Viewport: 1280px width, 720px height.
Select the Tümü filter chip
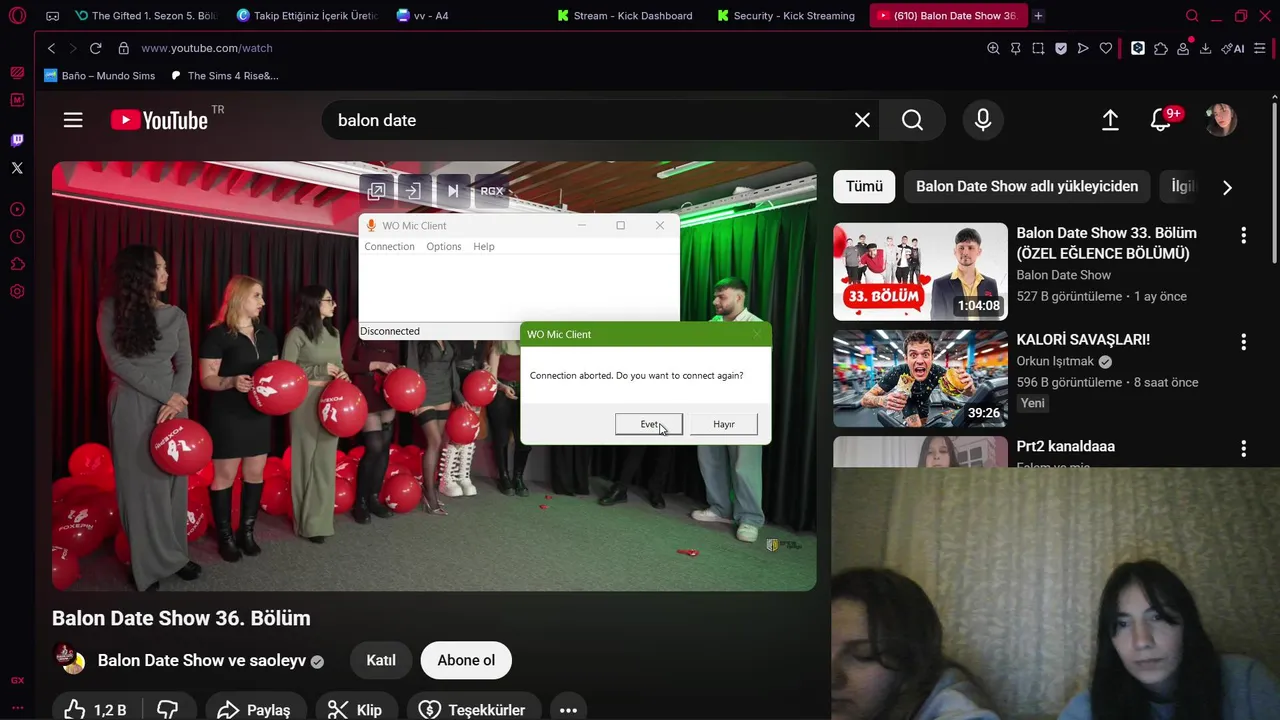[864, 187]
